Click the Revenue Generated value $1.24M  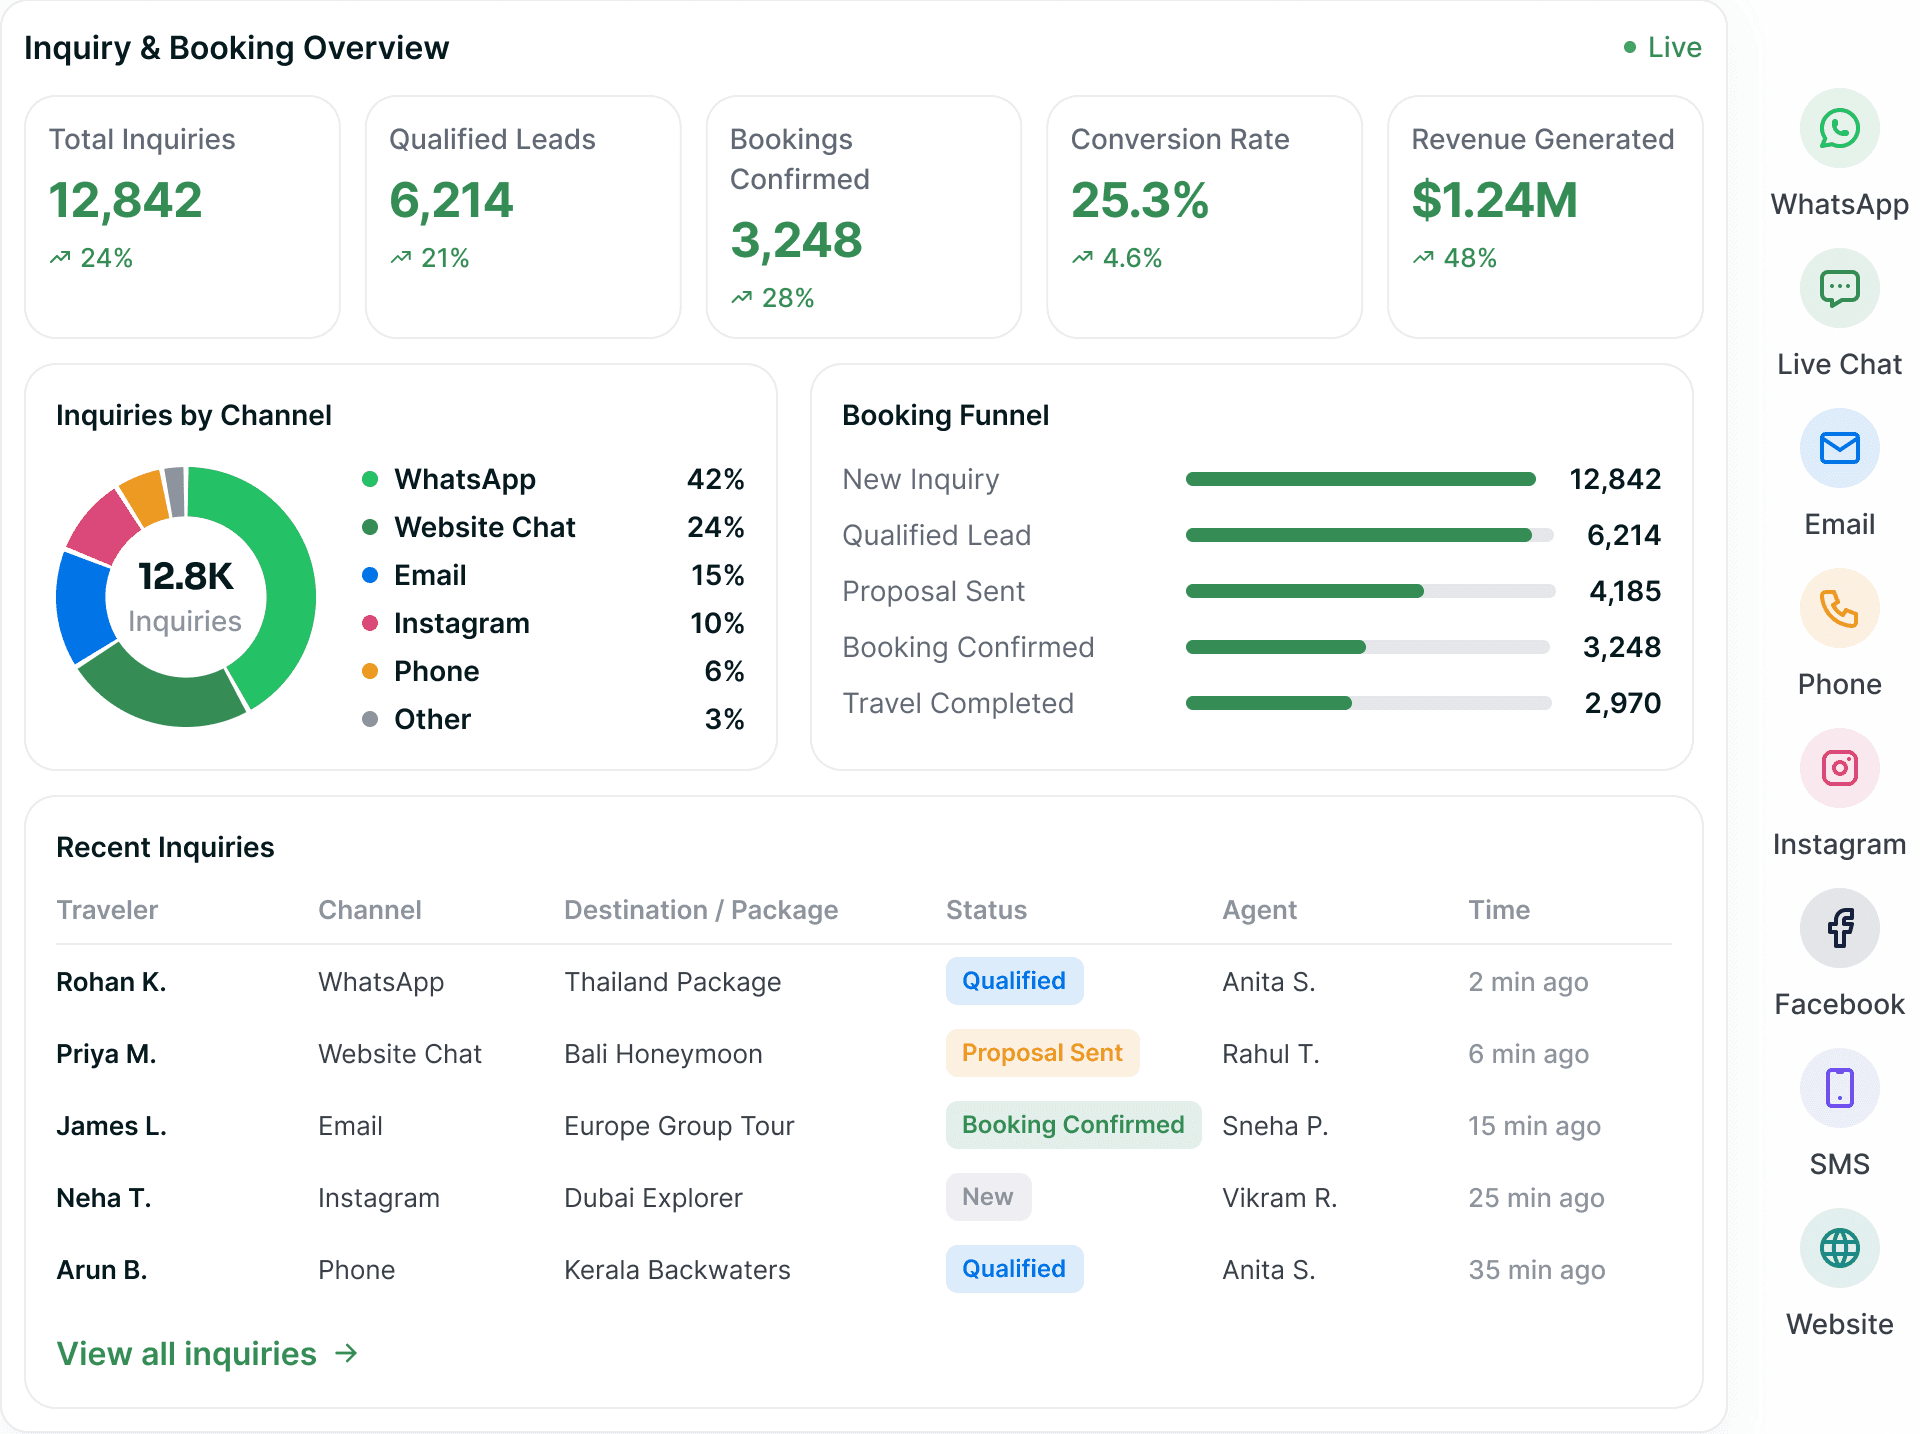(x=1495, y=200)
